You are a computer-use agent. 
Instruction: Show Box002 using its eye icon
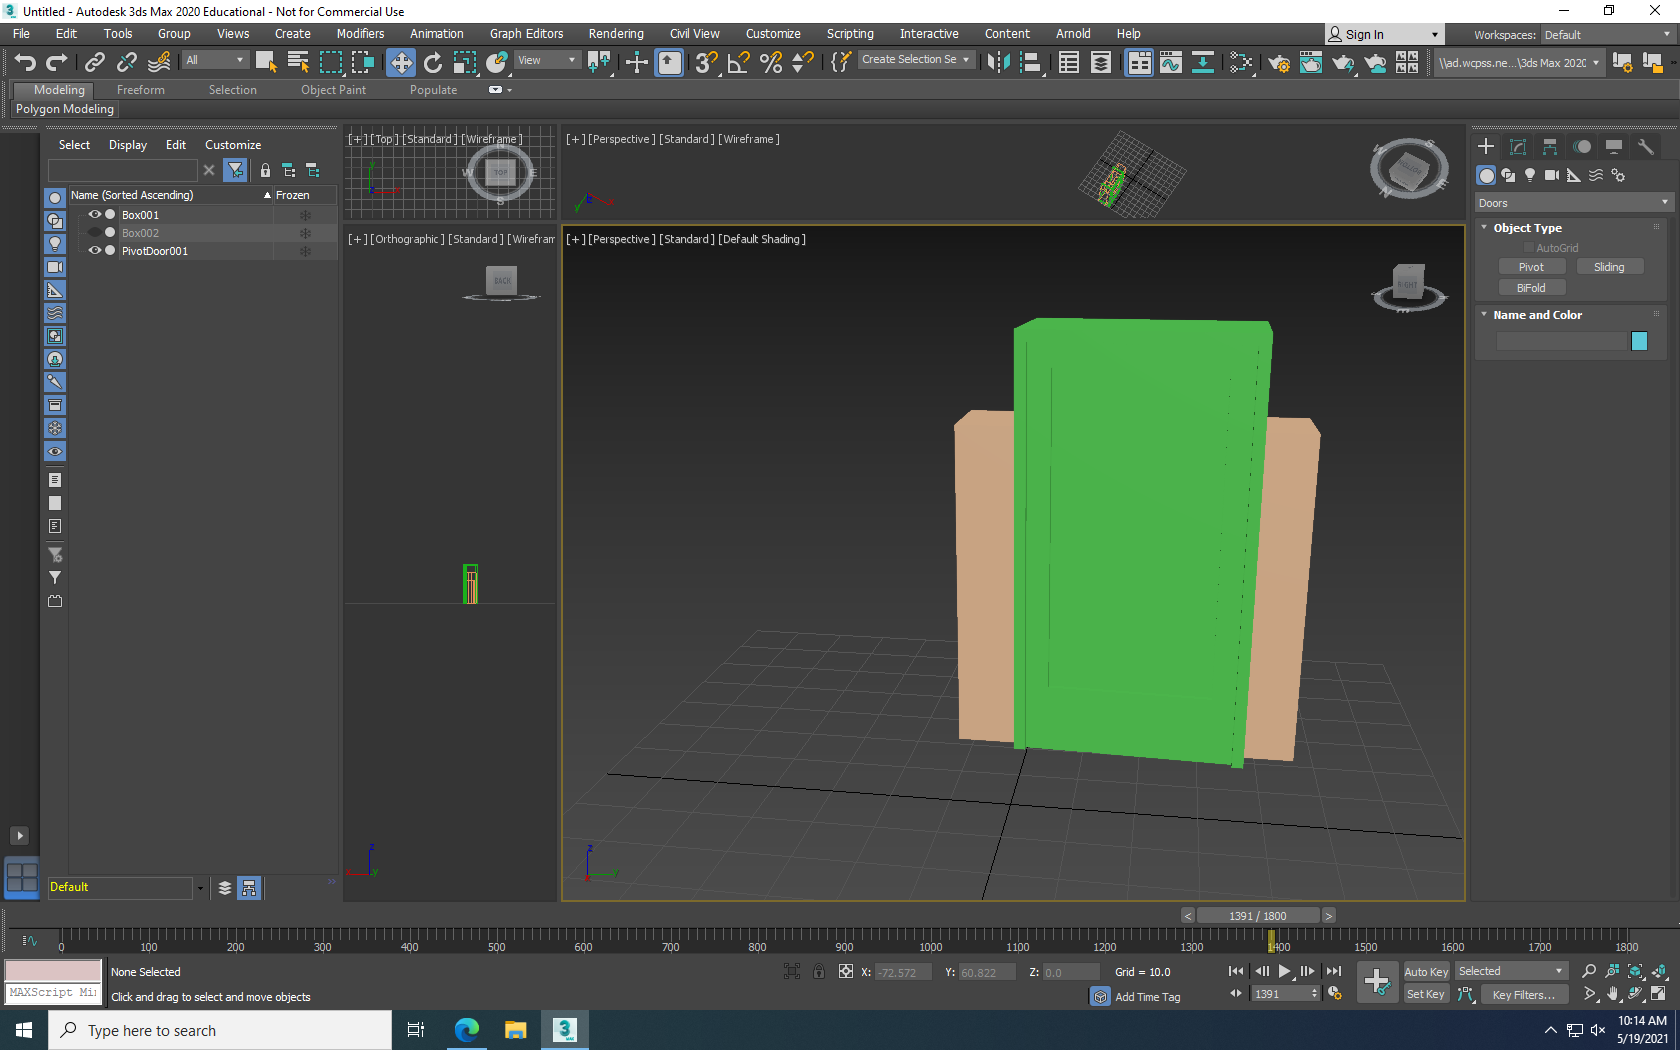tap(95, 233)
